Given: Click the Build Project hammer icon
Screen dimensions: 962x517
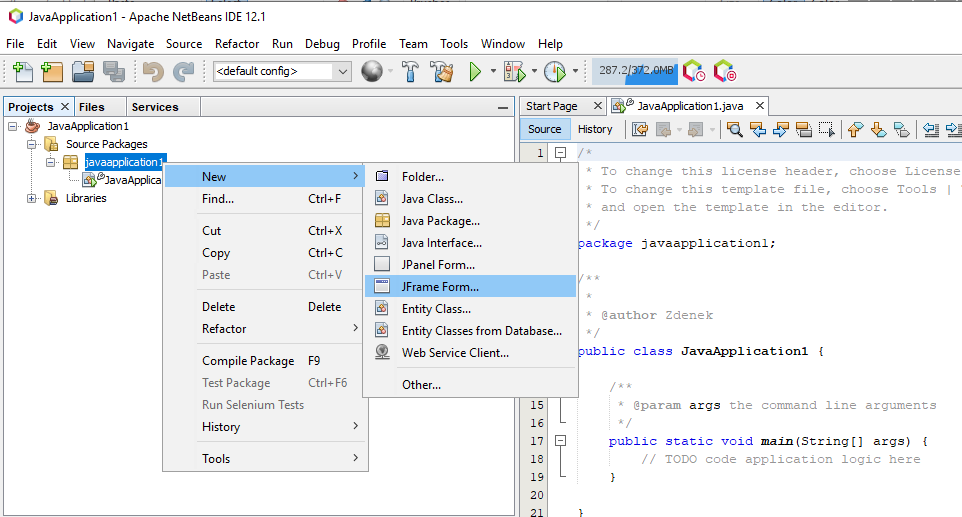Looking at the screenshot, I should (410, 71).
